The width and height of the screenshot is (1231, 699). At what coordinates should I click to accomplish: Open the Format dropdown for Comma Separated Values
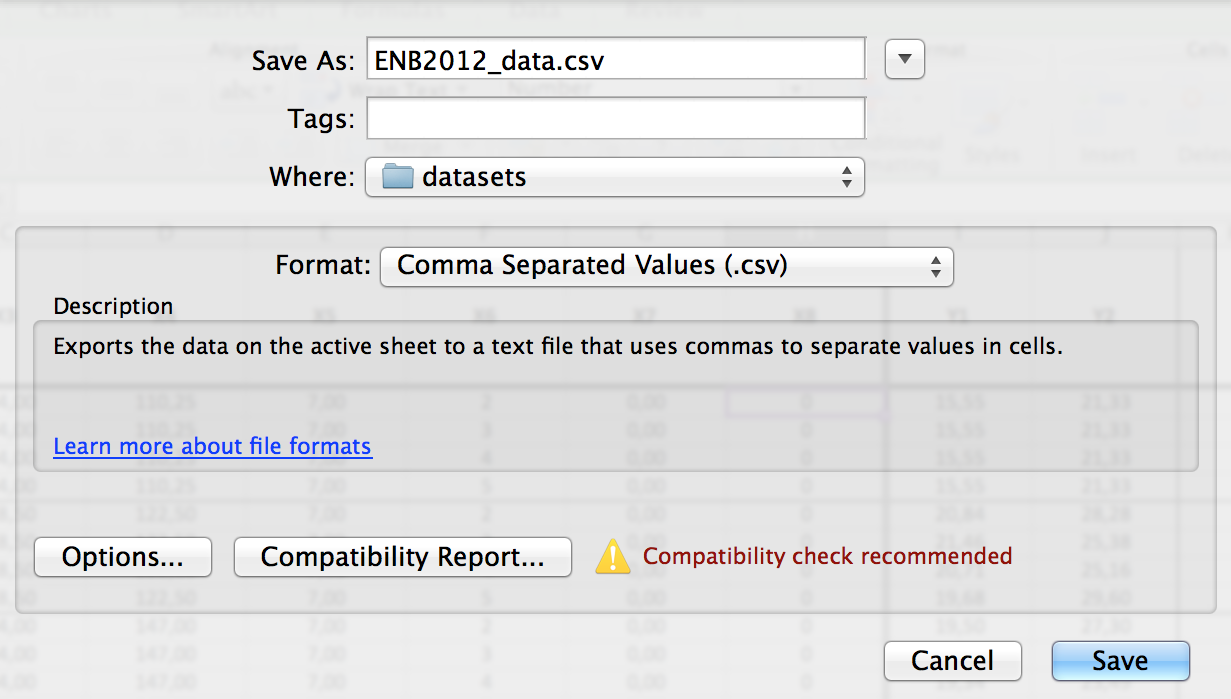click(x=666, y=266)
